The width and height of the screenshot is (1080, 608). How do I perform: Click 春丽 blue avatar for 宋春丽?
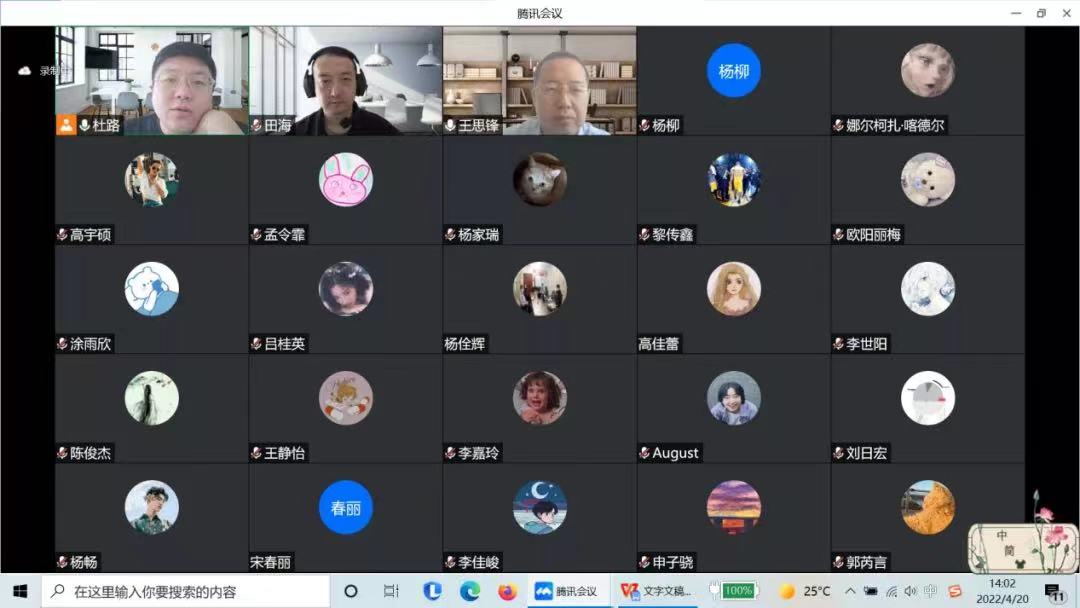pyautogui.click(x=346, y=507)
